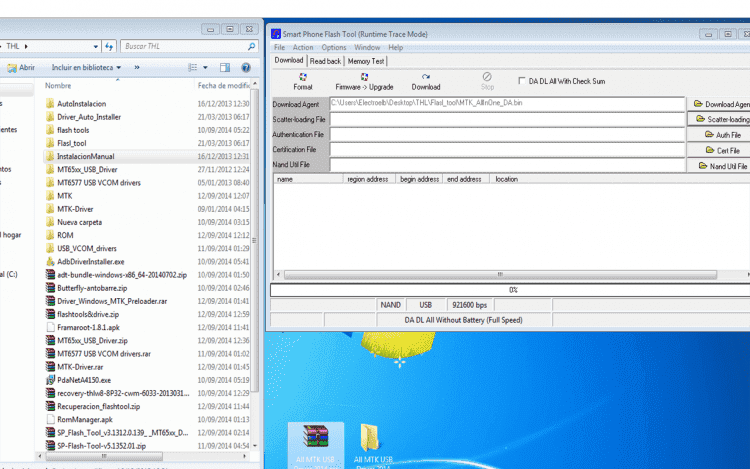Click the Auth File button

[x=721, y=135]
